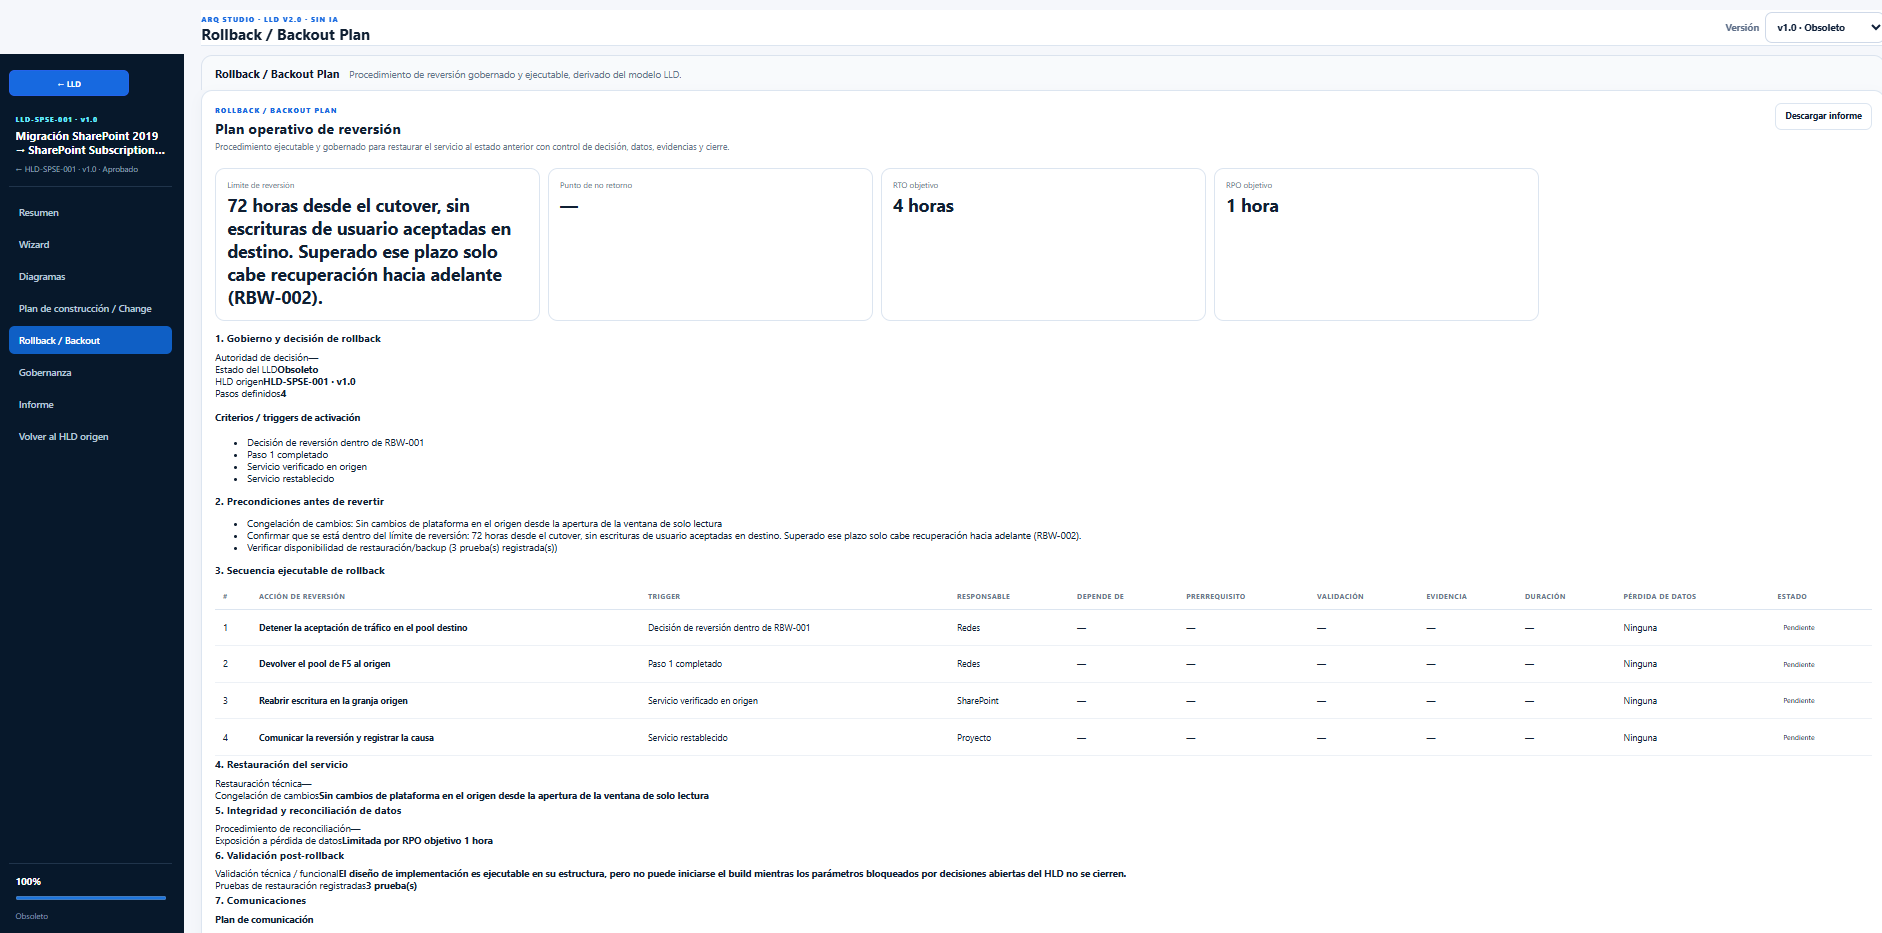The image size is (1882, 933).
Task: Click heading 3. Secuencia ejecutable de rollback
Action: click(300, 571)
